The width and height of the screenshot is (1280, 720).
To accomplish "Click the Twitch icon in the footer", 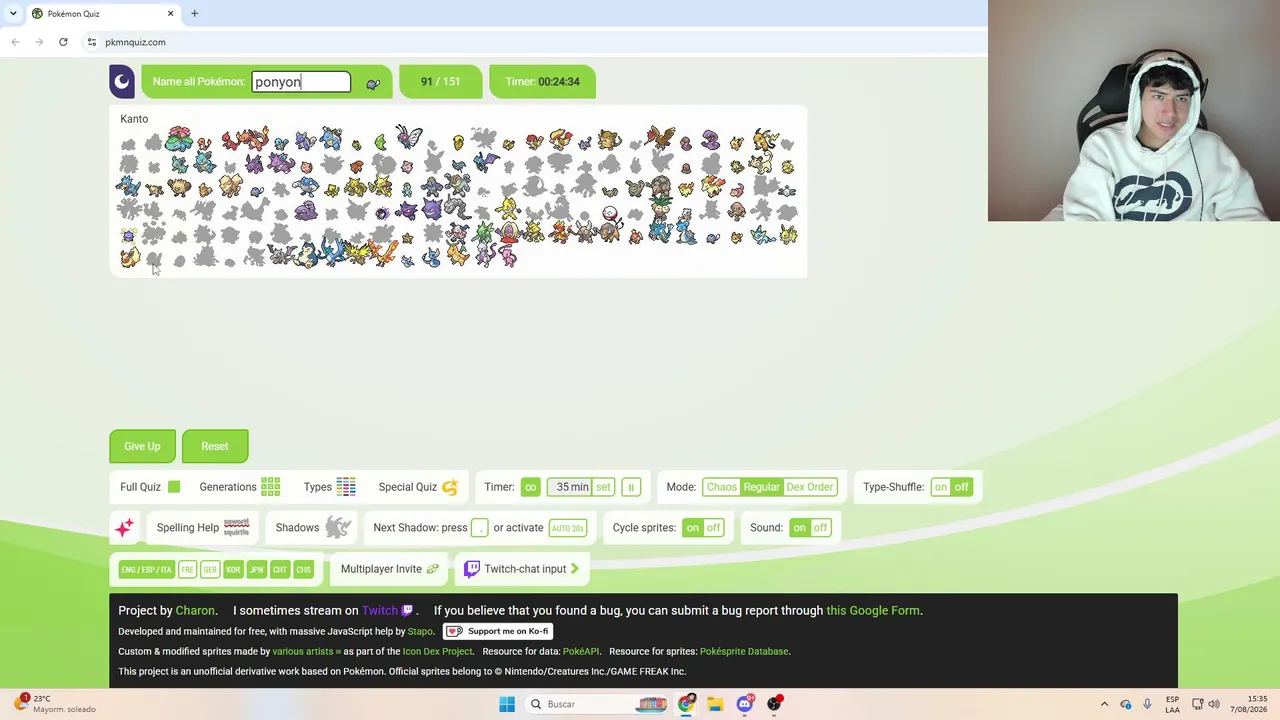I will click(407, 610).
